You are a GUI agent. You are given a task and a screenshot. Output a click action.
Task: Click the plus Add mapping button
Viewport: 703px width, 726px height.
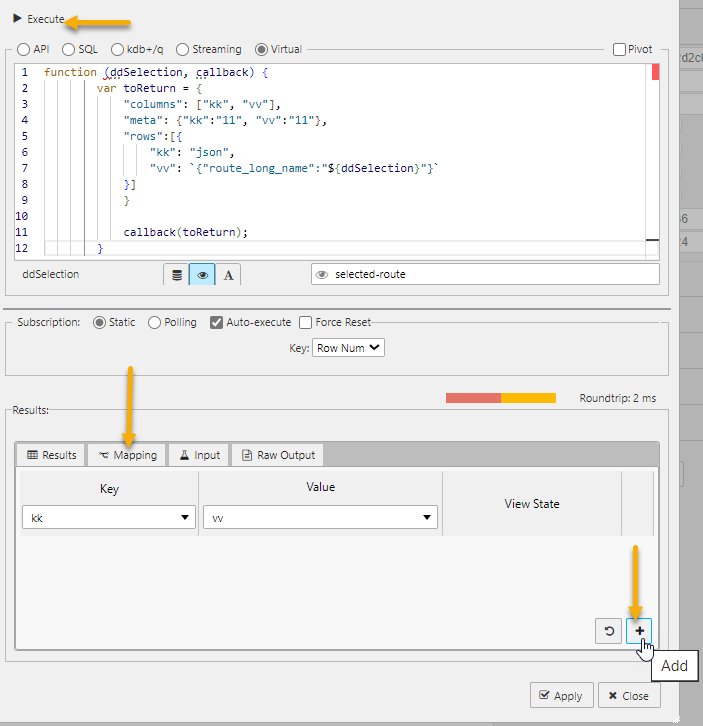point(639,631)
